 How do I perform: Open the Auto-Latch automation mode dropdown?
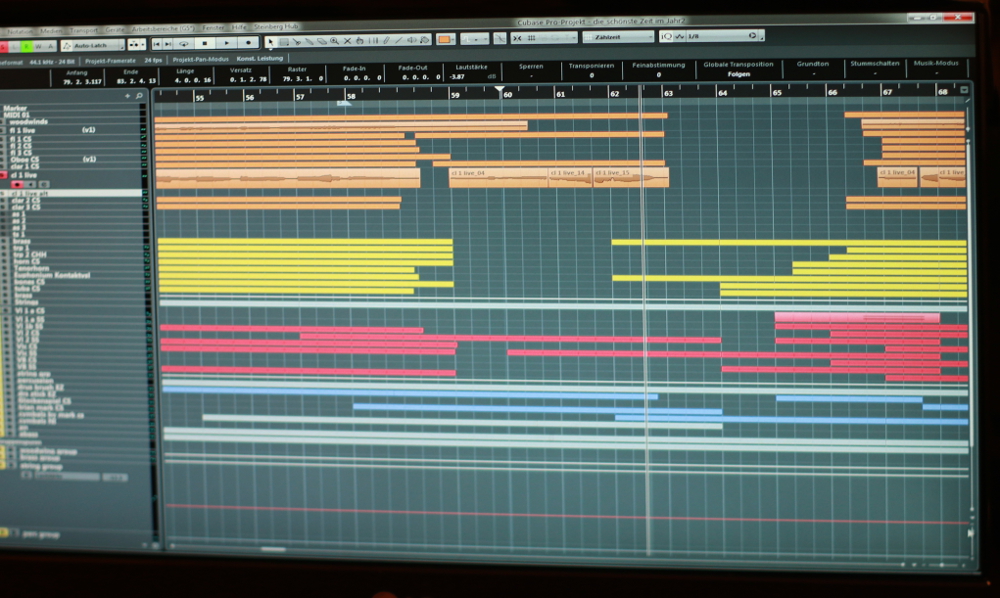(x=92, y=45)
